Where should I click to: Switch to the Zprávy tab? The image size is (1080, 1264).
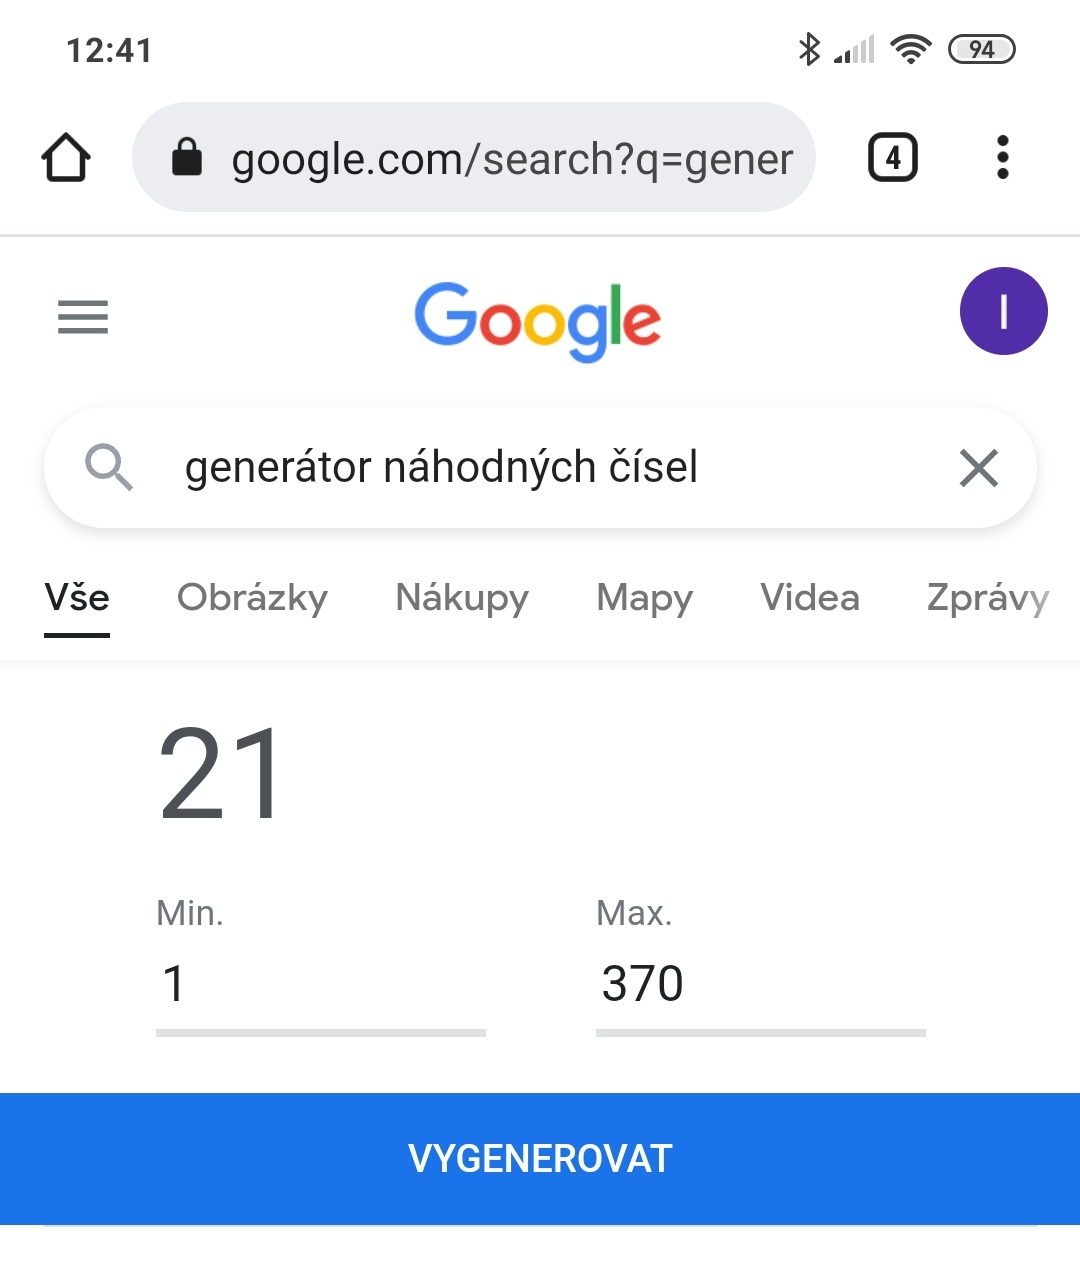tap(987, 598)
